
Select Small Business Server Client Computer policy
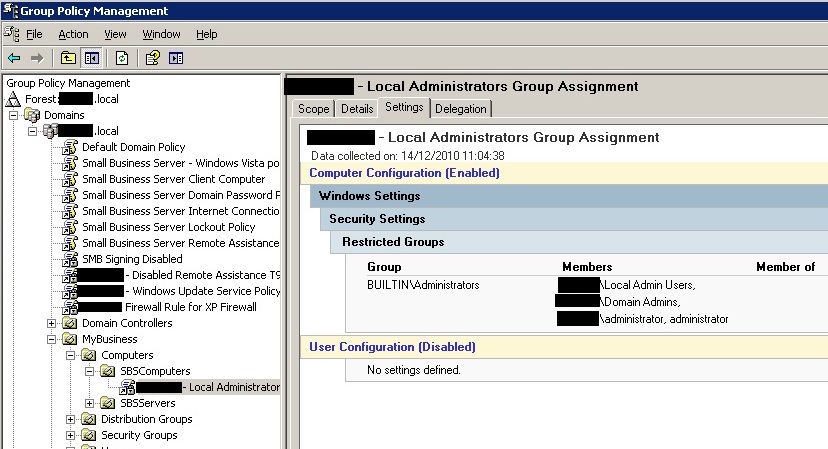(174, 179)
